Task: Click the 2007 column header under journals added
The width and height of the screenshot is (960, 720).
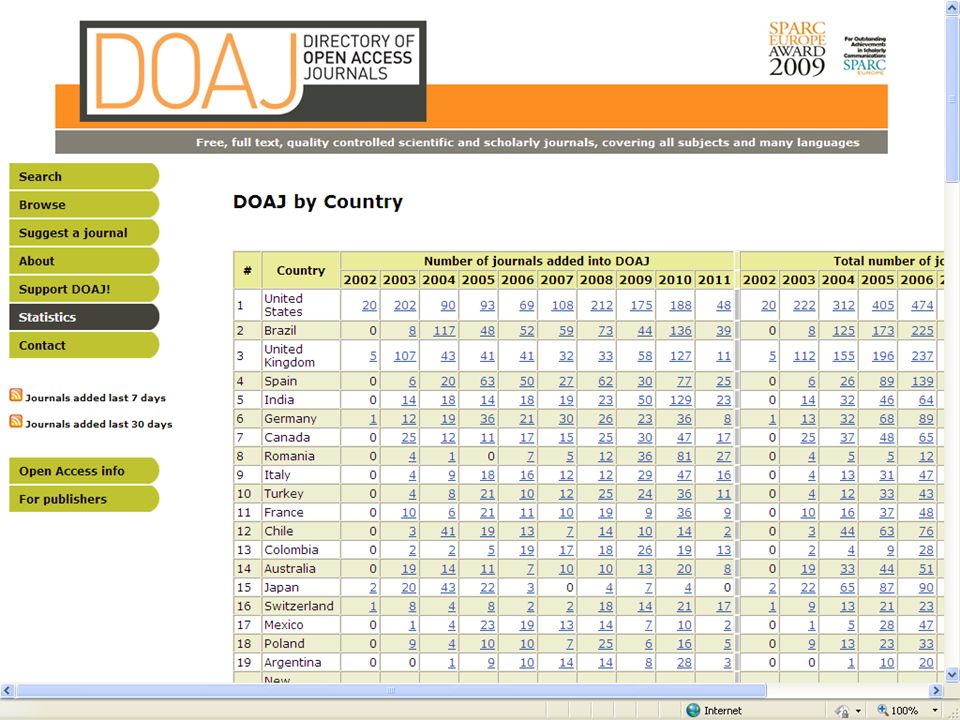Action: point(557,280)
